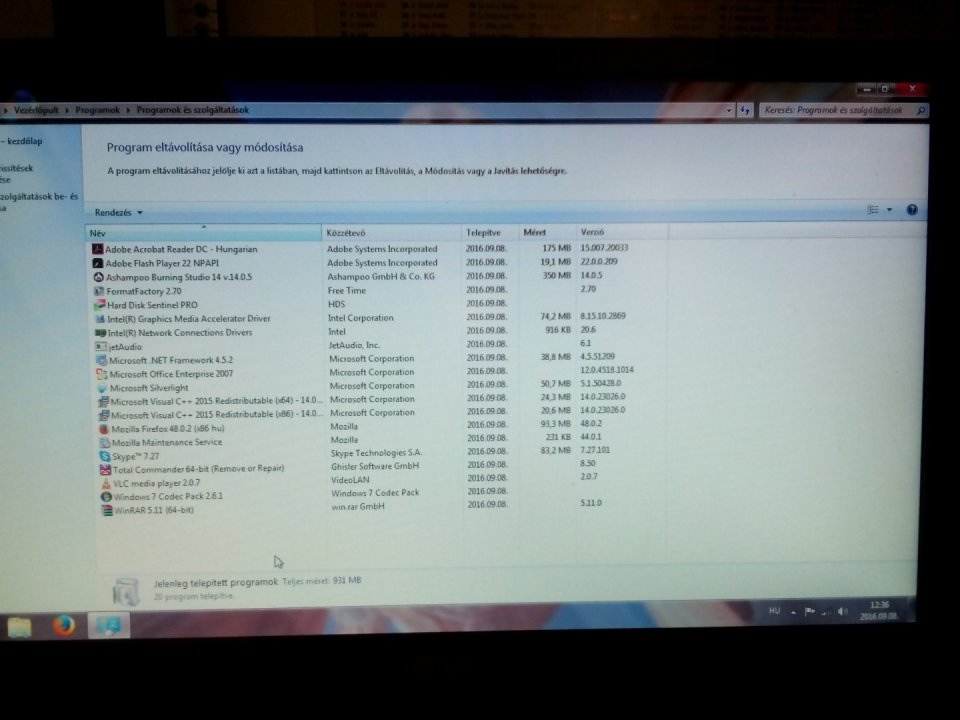Select Microsoft .NET Framework 4.5.2 icon
The image size is (960, 720).
click(102, 360)
